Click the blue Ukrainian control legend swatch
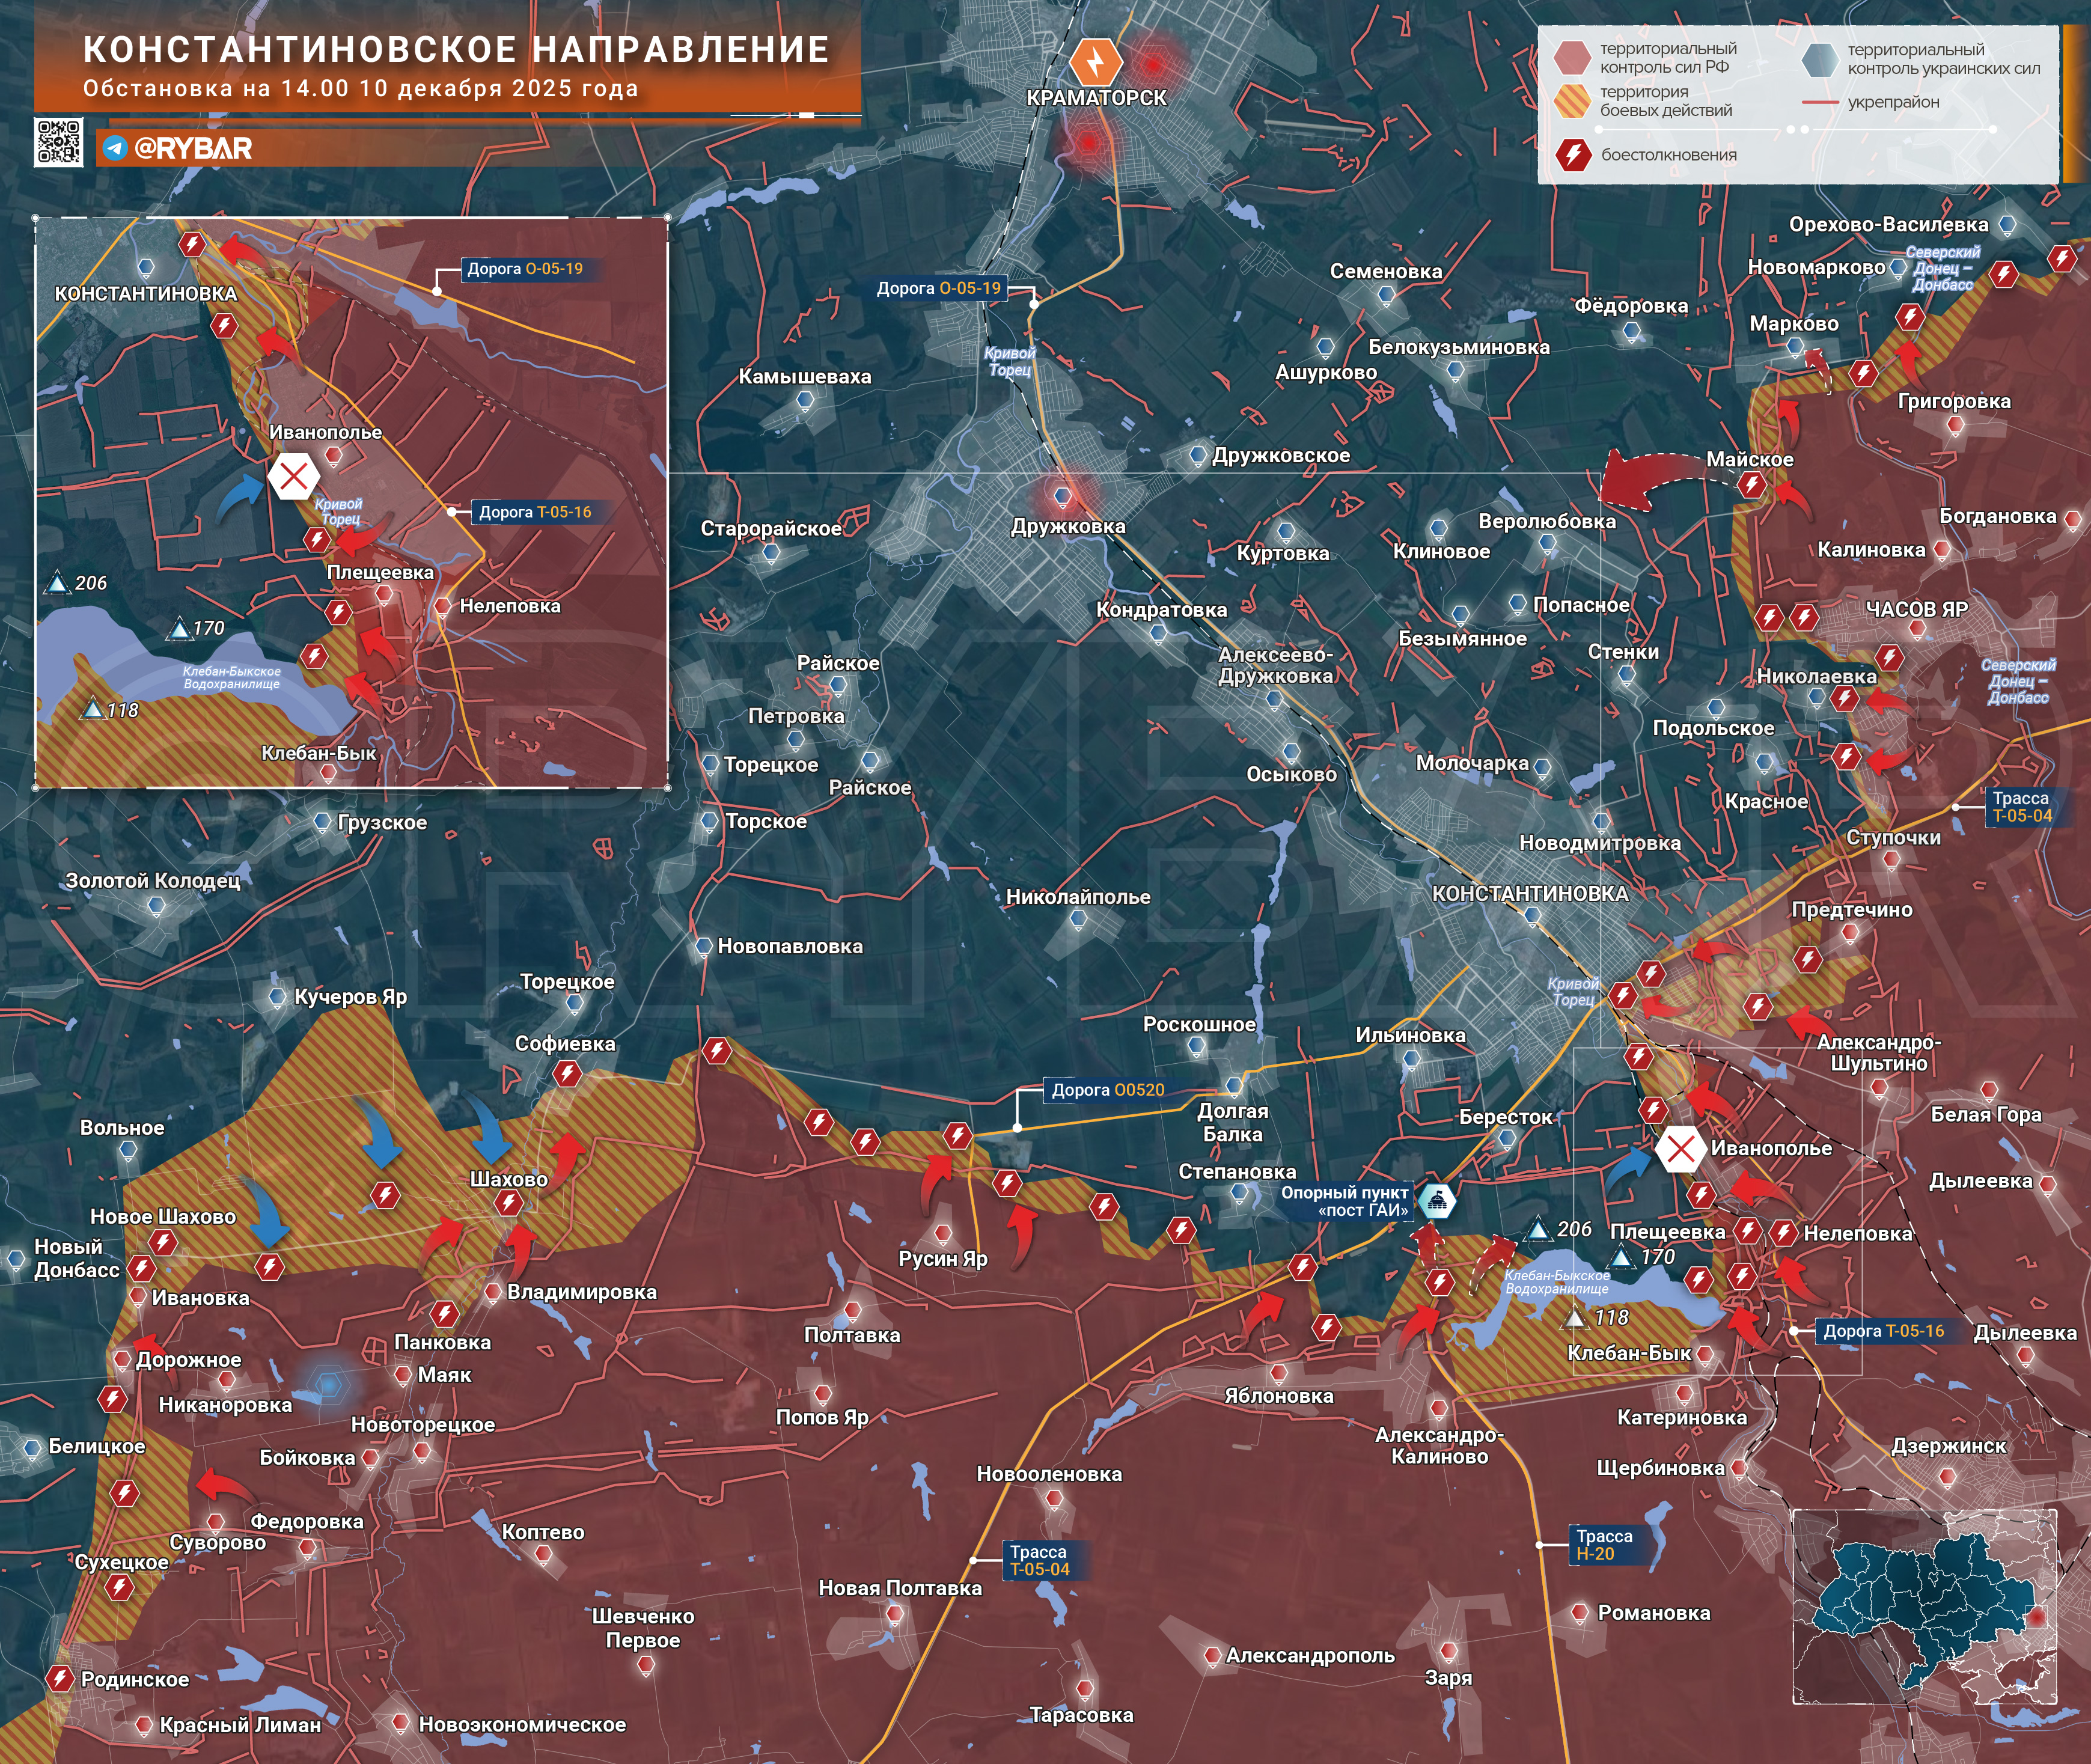2091x1764 pixels. point(1819,59)
